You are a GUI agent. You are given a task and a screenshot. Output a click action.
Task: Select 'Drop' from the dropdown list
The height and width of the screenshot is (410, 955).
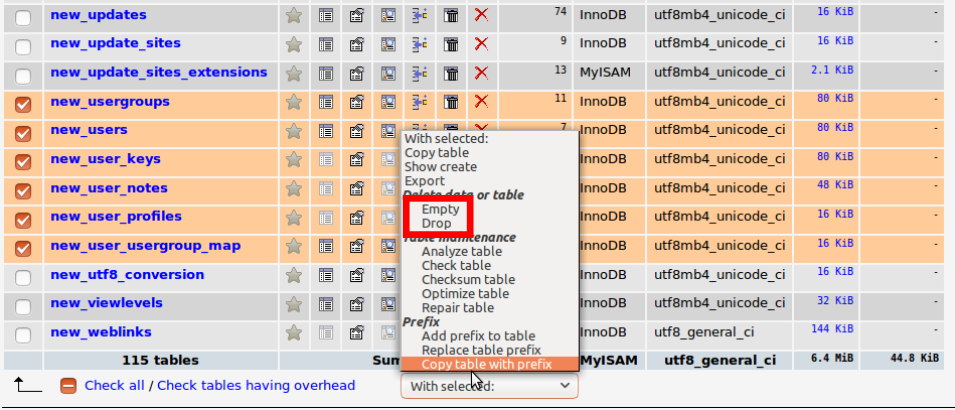[x=436, y=223]
